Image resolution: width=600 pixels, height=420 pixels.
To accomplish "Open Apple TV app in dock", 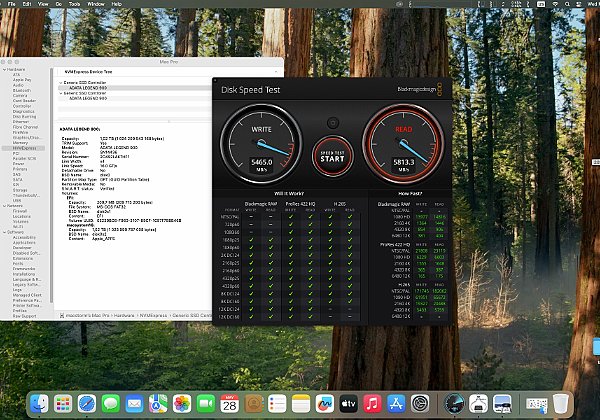I will click(x=348, y=403).
